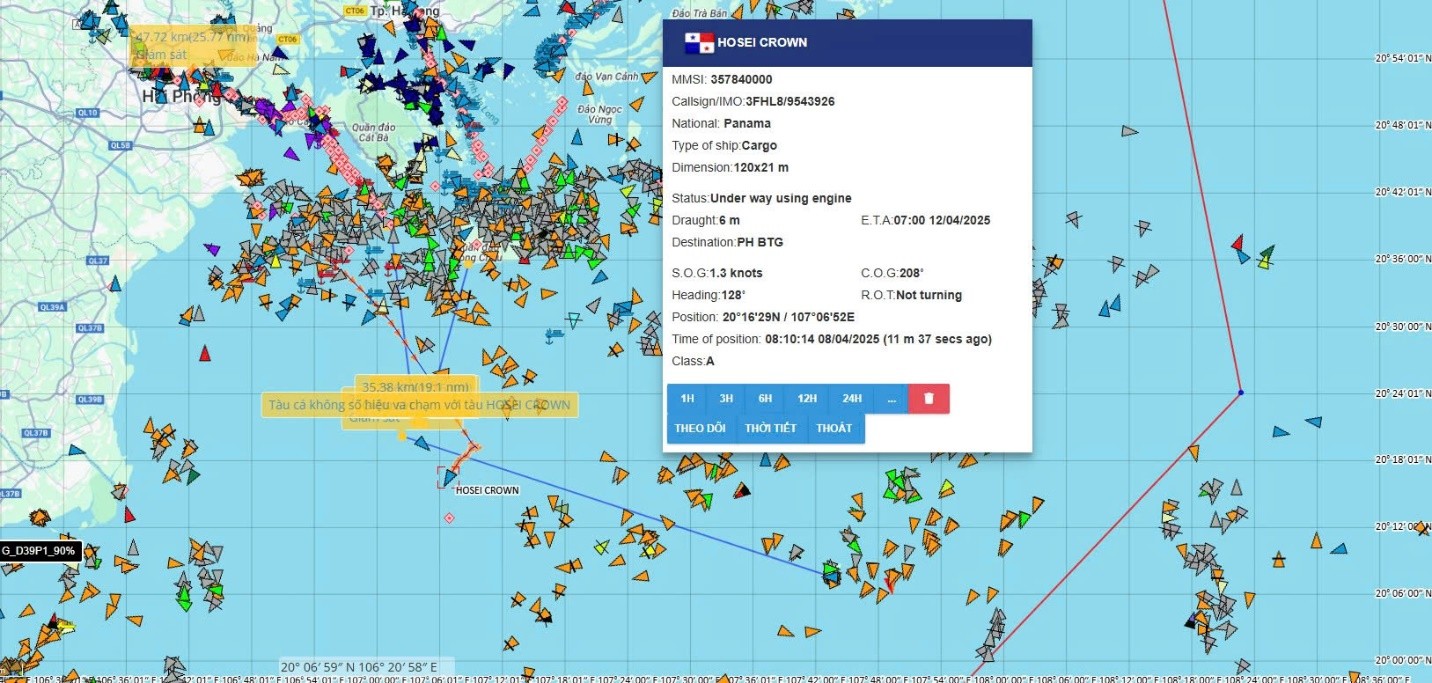Click the red trash delete button
Screen dimensions: 1432x683
929,398
